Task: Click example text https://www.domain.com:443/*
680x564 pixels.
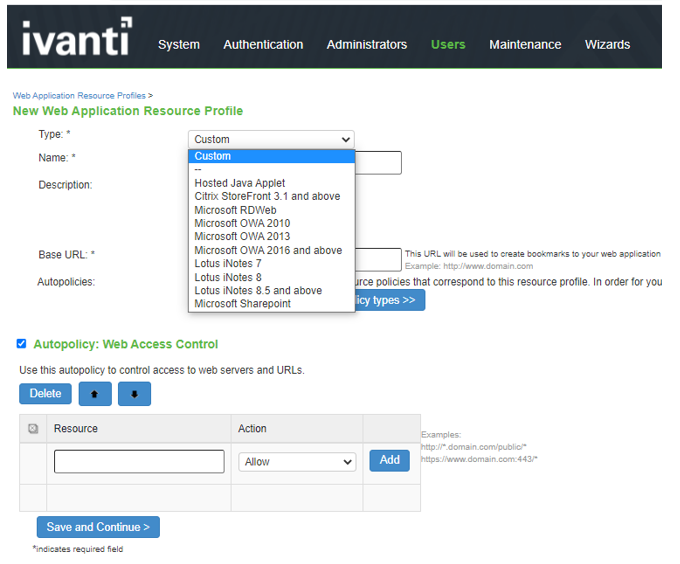Action: [x=479, y=459]
